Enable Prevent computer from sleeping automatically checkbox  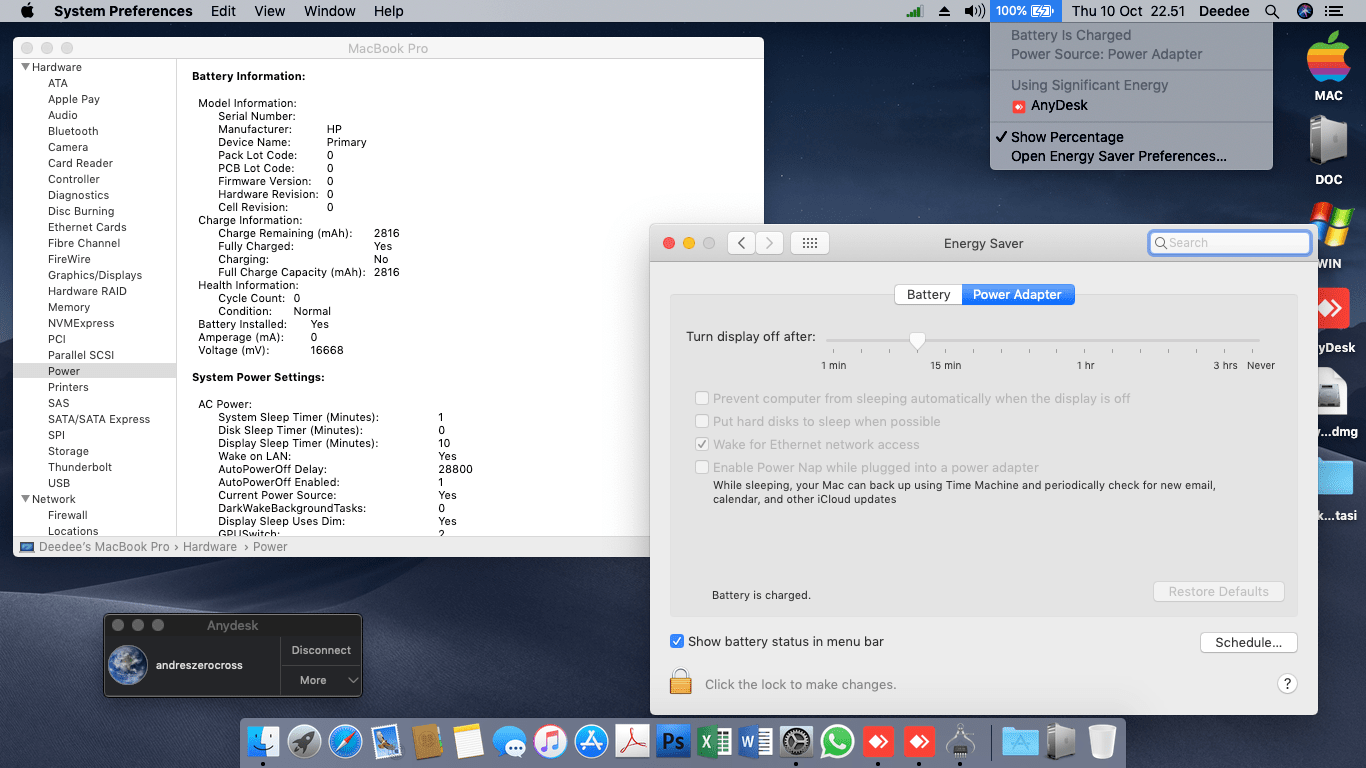(x=702, y=398)
